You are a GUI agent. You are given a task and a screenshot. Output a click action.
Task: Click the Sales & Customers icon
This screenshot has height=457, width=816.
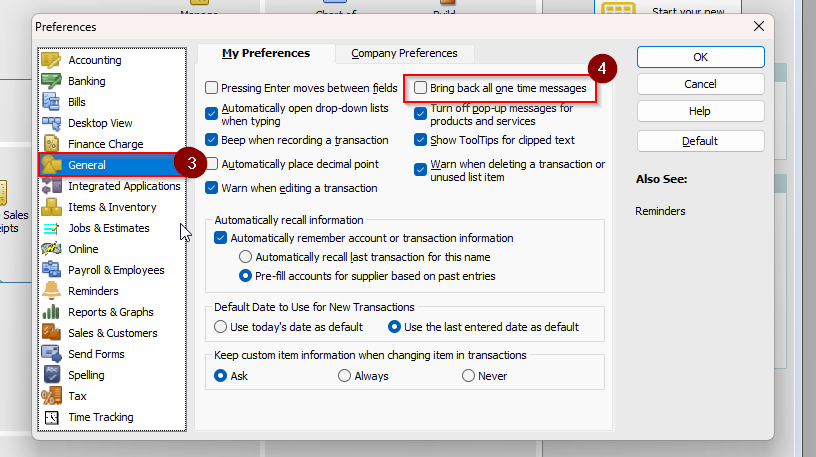51,333
